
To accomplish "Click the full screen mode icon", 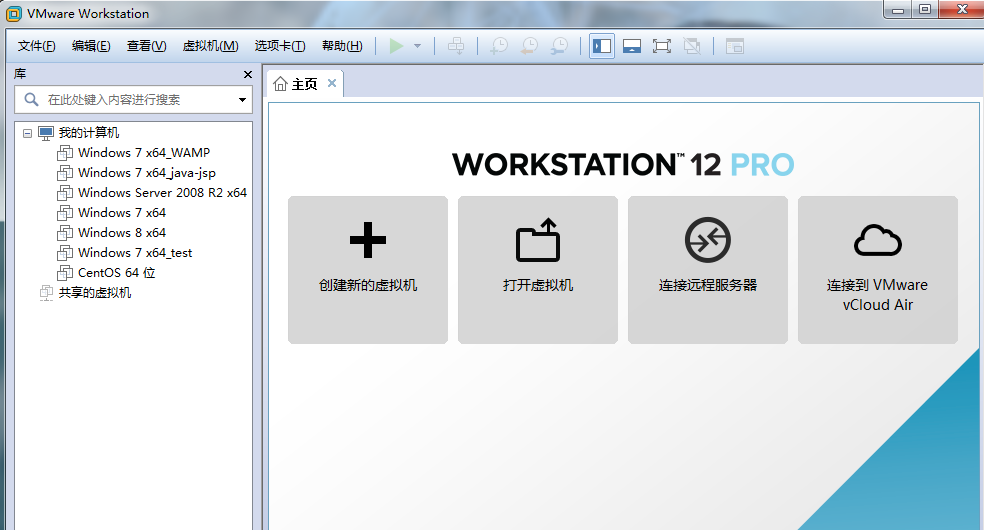I will coord(661,46).
